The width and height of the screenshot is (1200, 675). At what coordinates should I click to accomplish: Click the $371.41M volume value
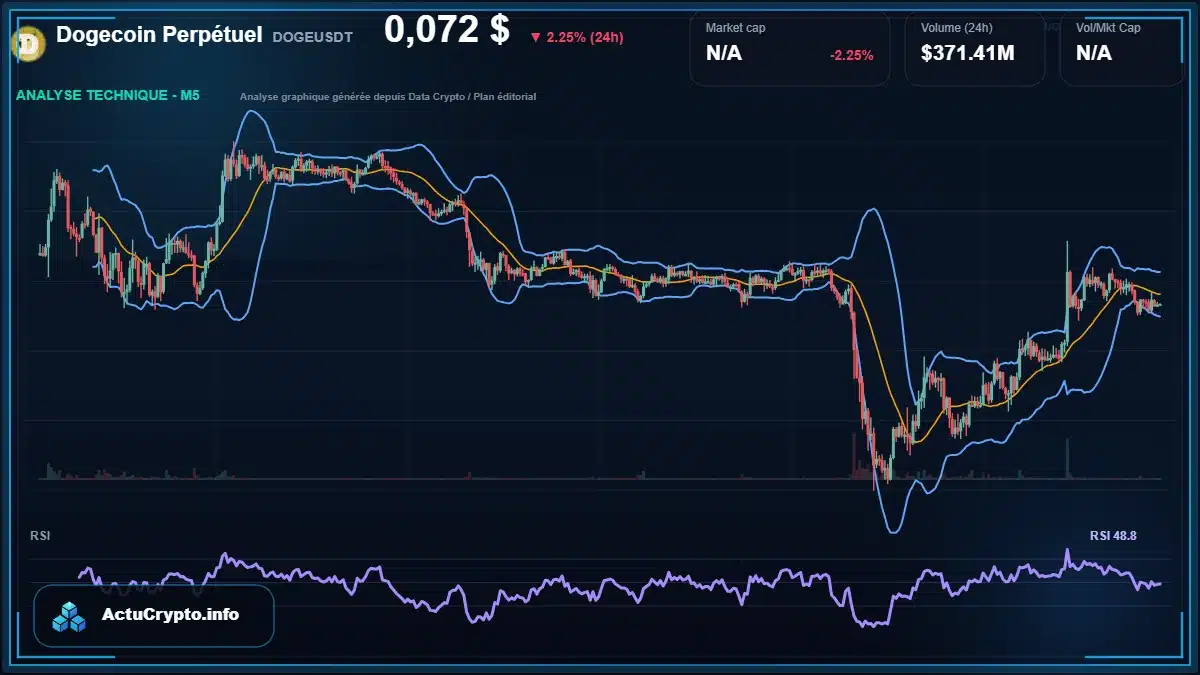967,53
